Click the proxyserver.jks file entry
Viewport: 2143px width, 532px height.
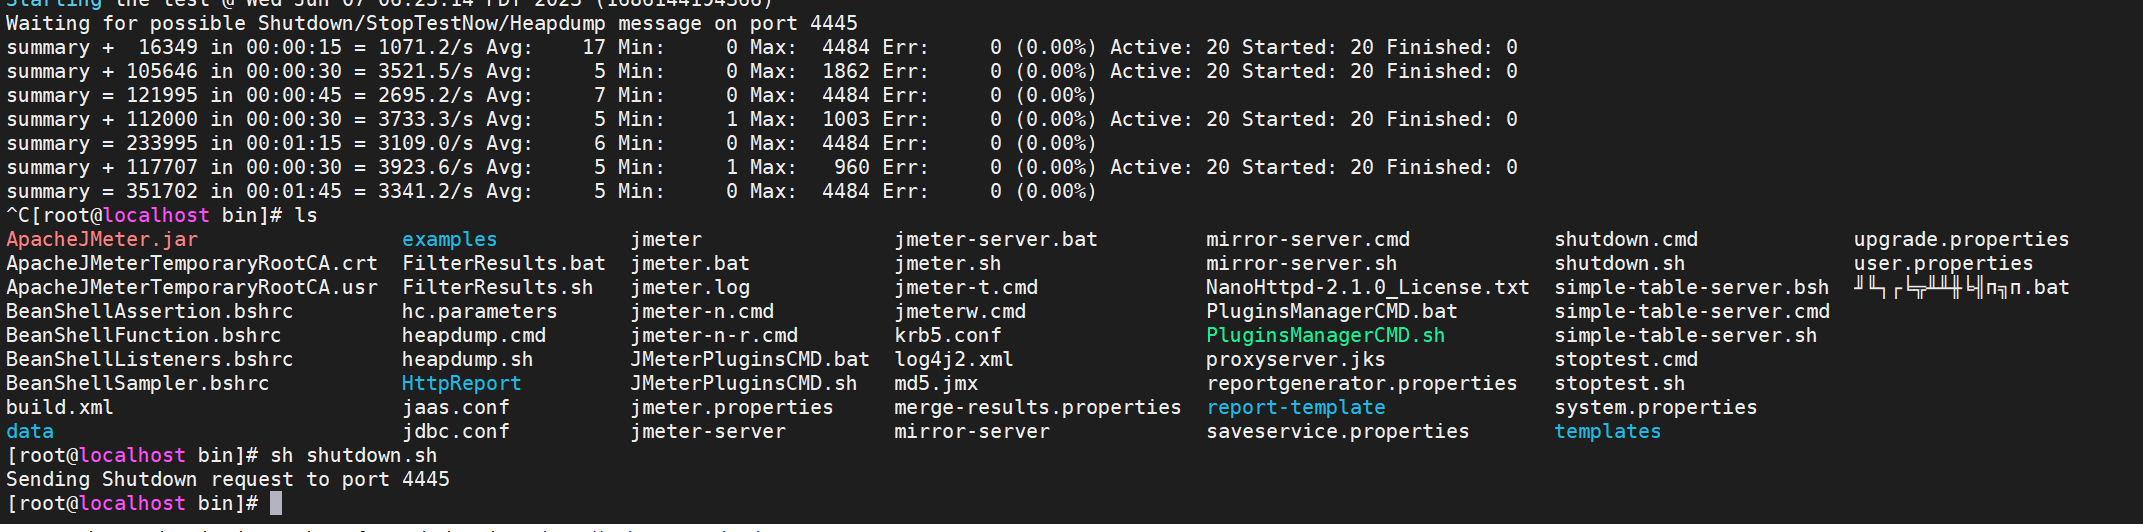tap(1295, 359)
